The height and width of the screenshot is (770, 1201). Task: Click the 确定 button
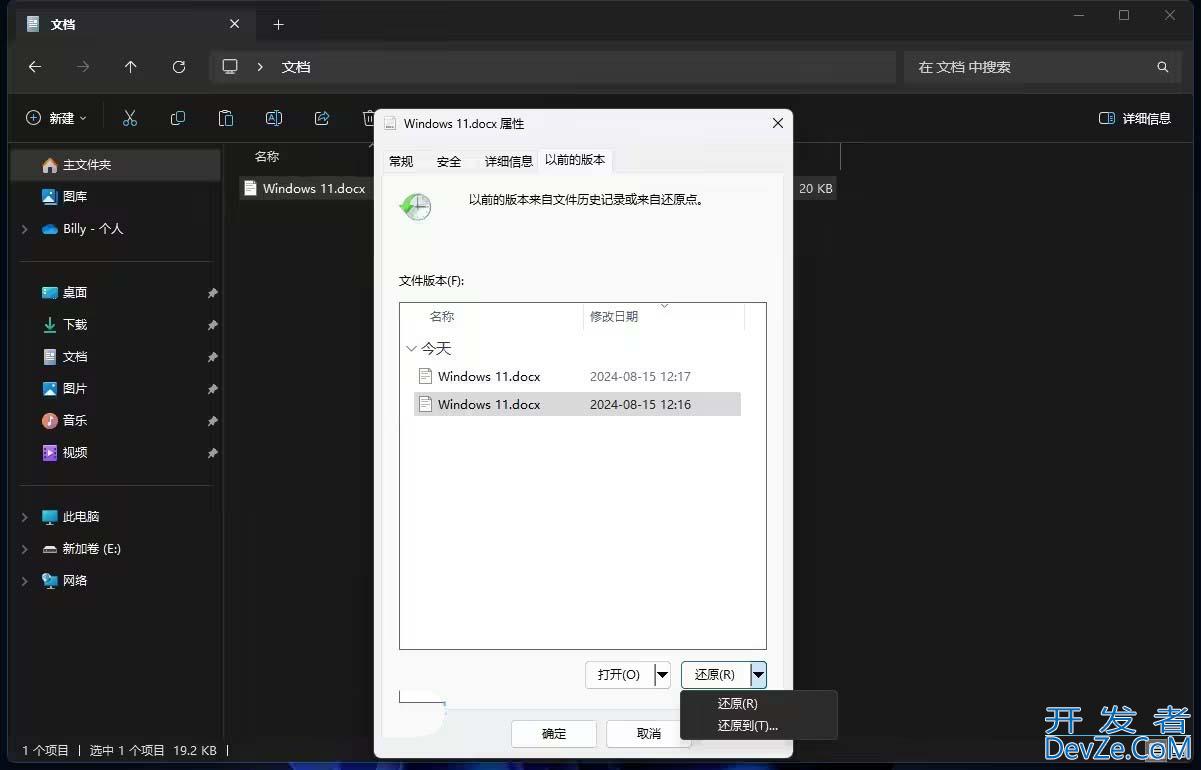(x=554, y=734)
